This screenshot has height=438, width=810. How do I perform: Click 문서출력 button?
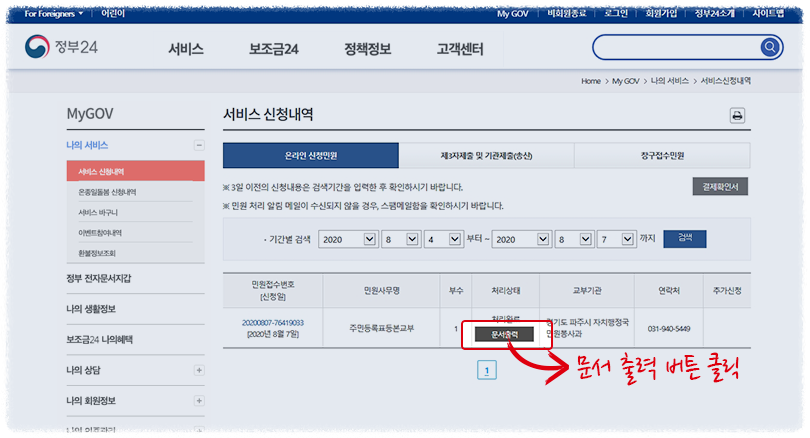(x=504, y=334)
